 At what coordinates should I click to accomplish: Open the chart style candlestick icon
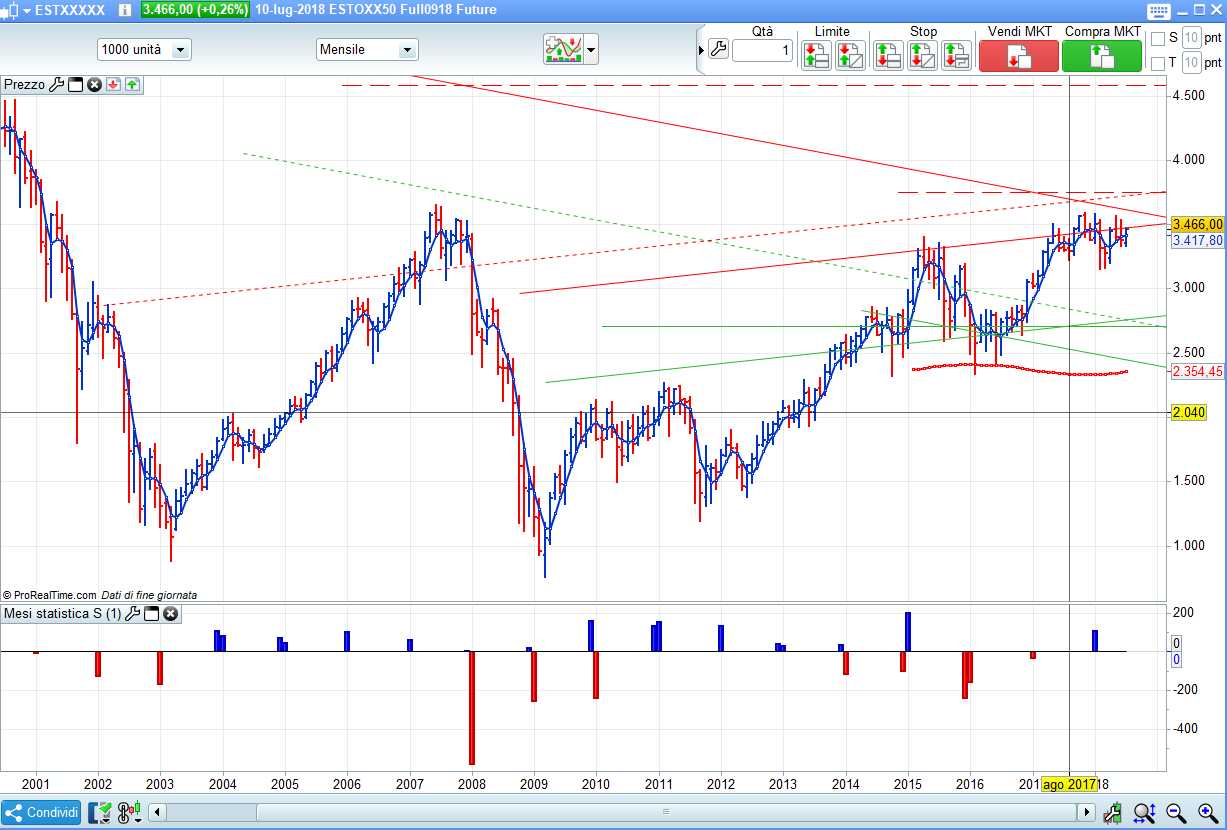point(9,10)
